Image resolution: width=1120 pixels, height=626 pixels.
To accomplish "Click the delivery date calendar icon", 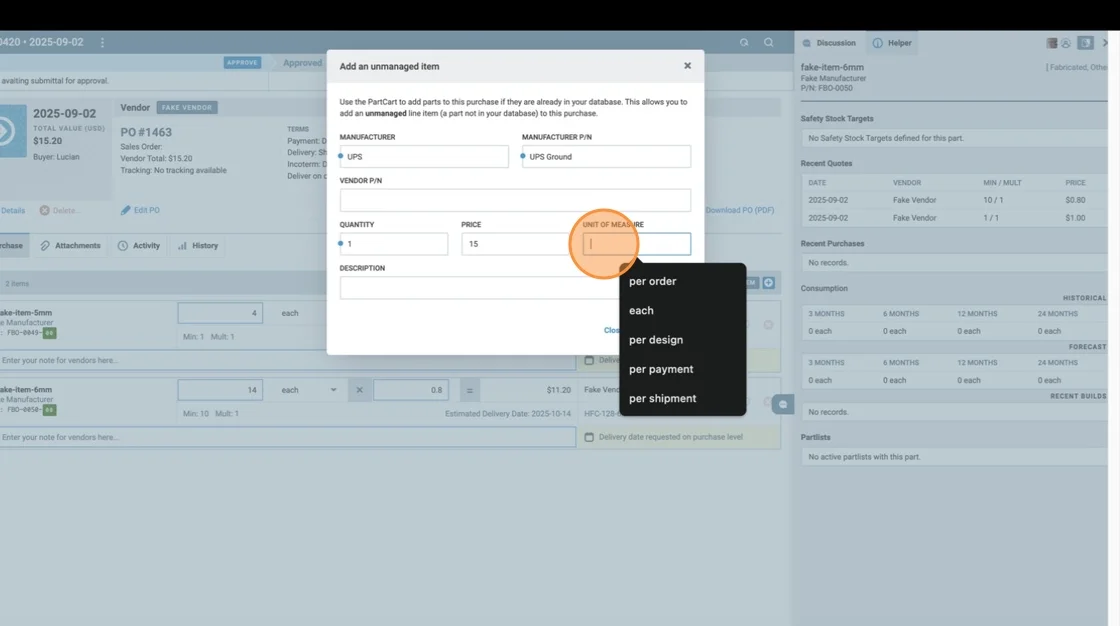I will [590, 437].
